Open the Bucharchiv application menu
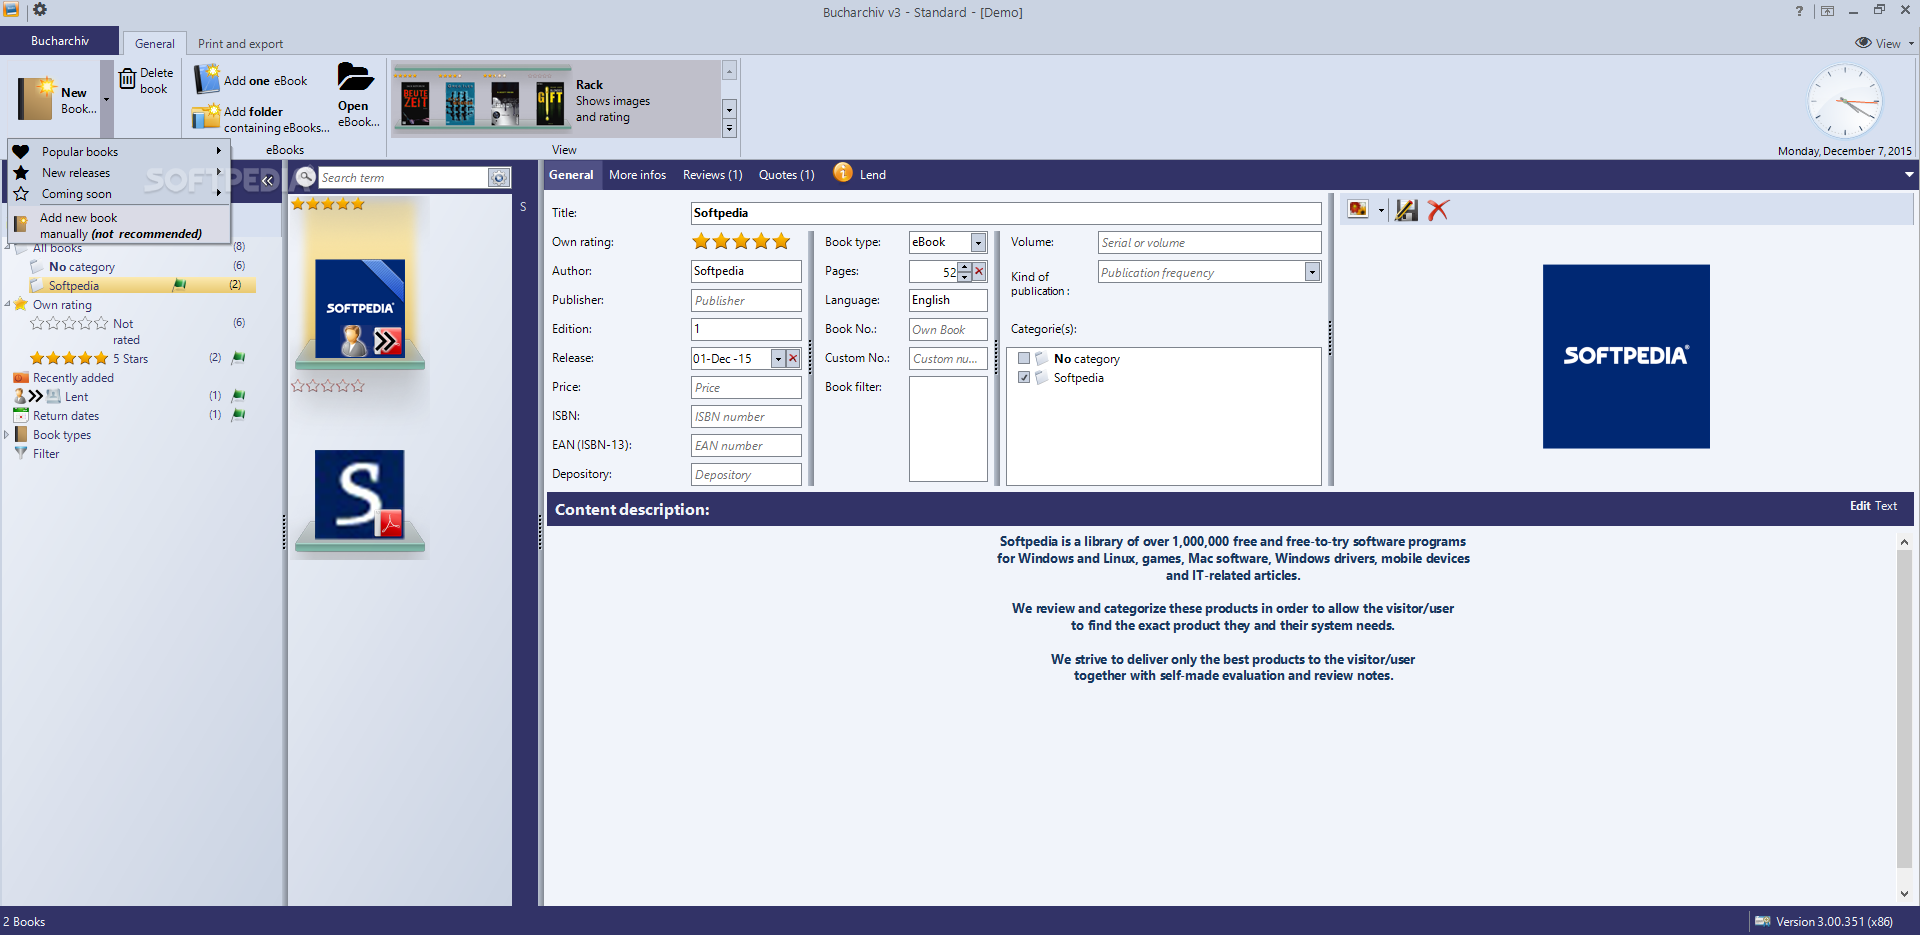1920x935 pixels. [59, 41]
